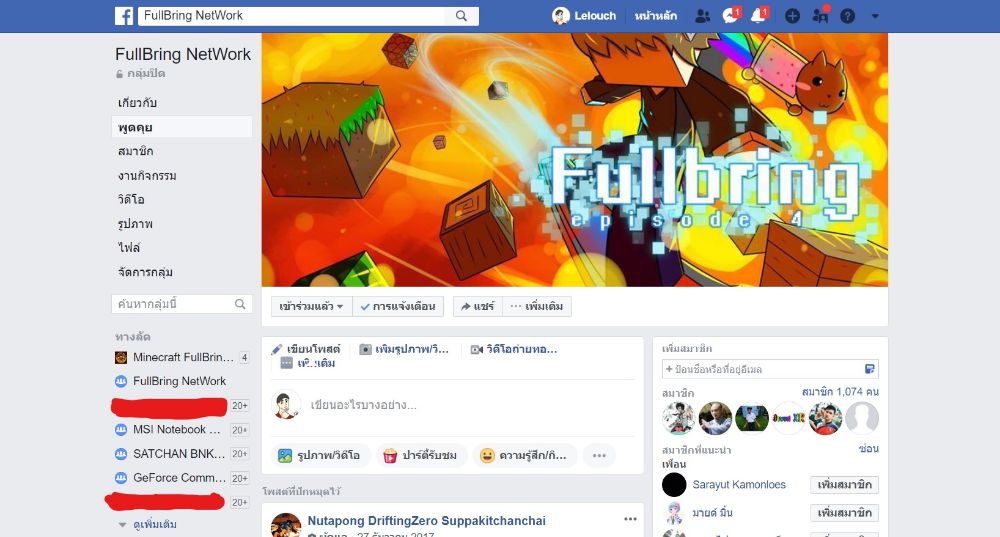Screen dimensions: 1000x537
Task: Click the search magnifier in top bar
Action: 461,16
